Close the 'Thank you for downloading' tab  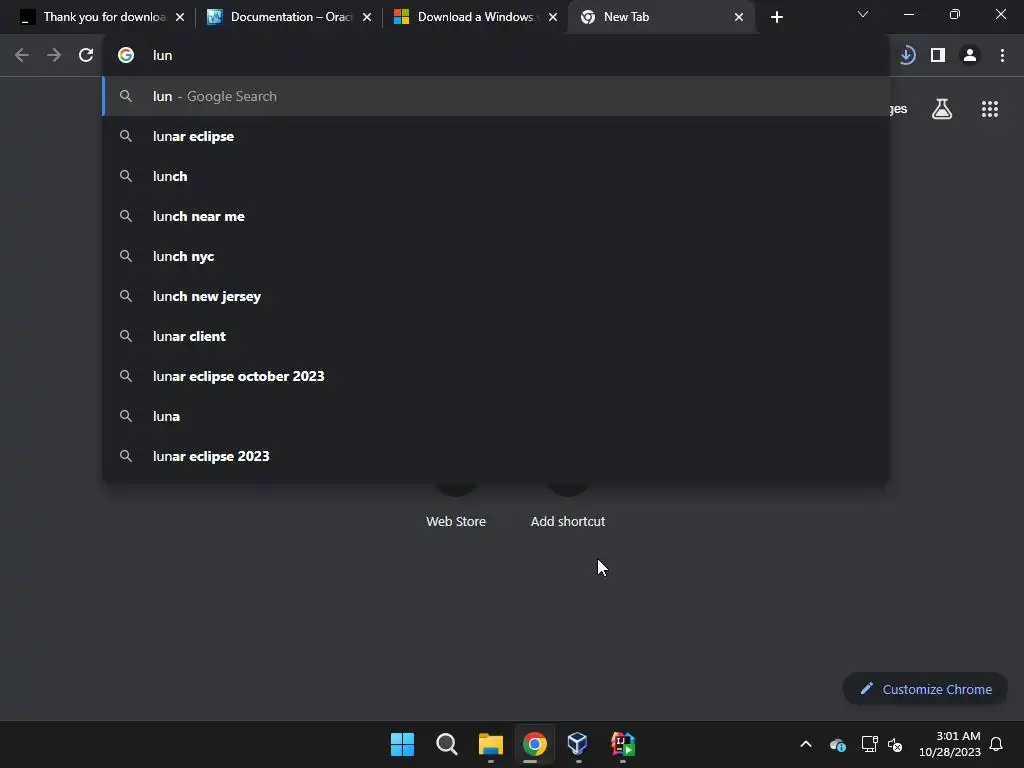pos(180,18)
